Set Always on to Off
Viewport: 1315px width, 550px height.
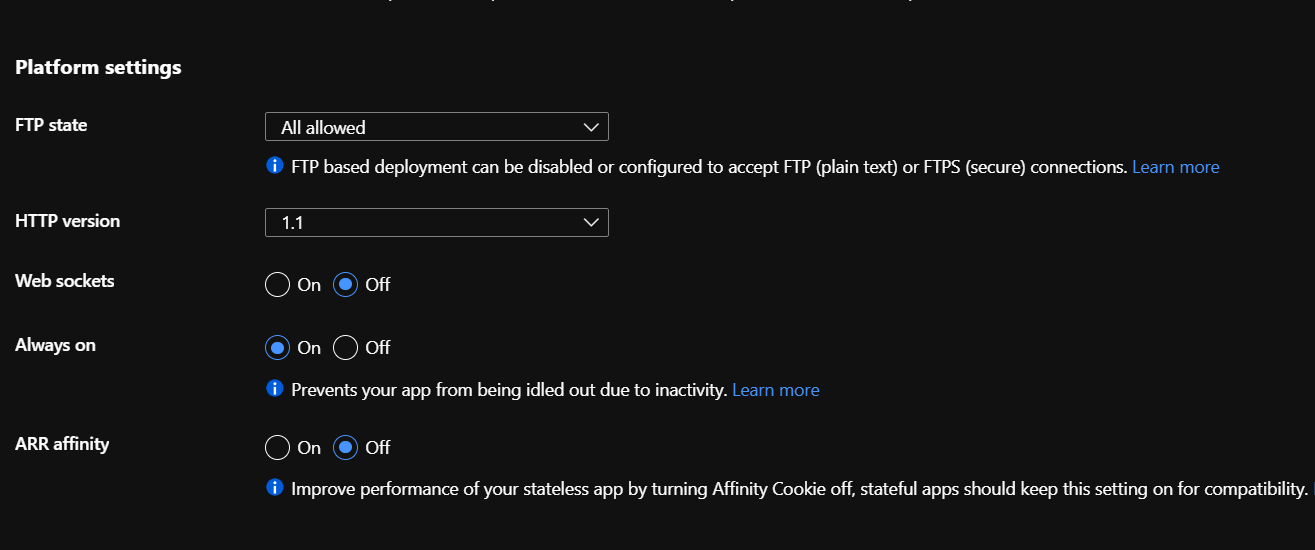coord(345,348)
